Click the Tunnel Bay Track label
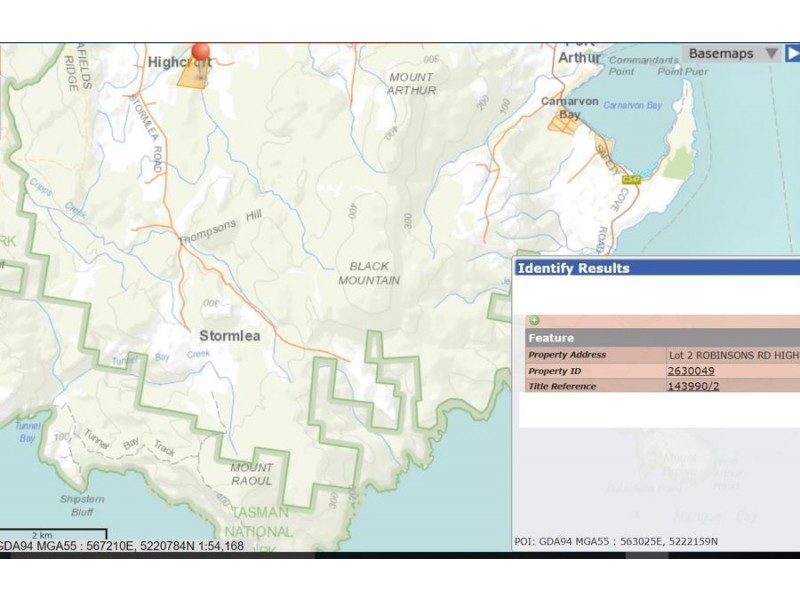The image size is (800, 600). tap(130, 443)
